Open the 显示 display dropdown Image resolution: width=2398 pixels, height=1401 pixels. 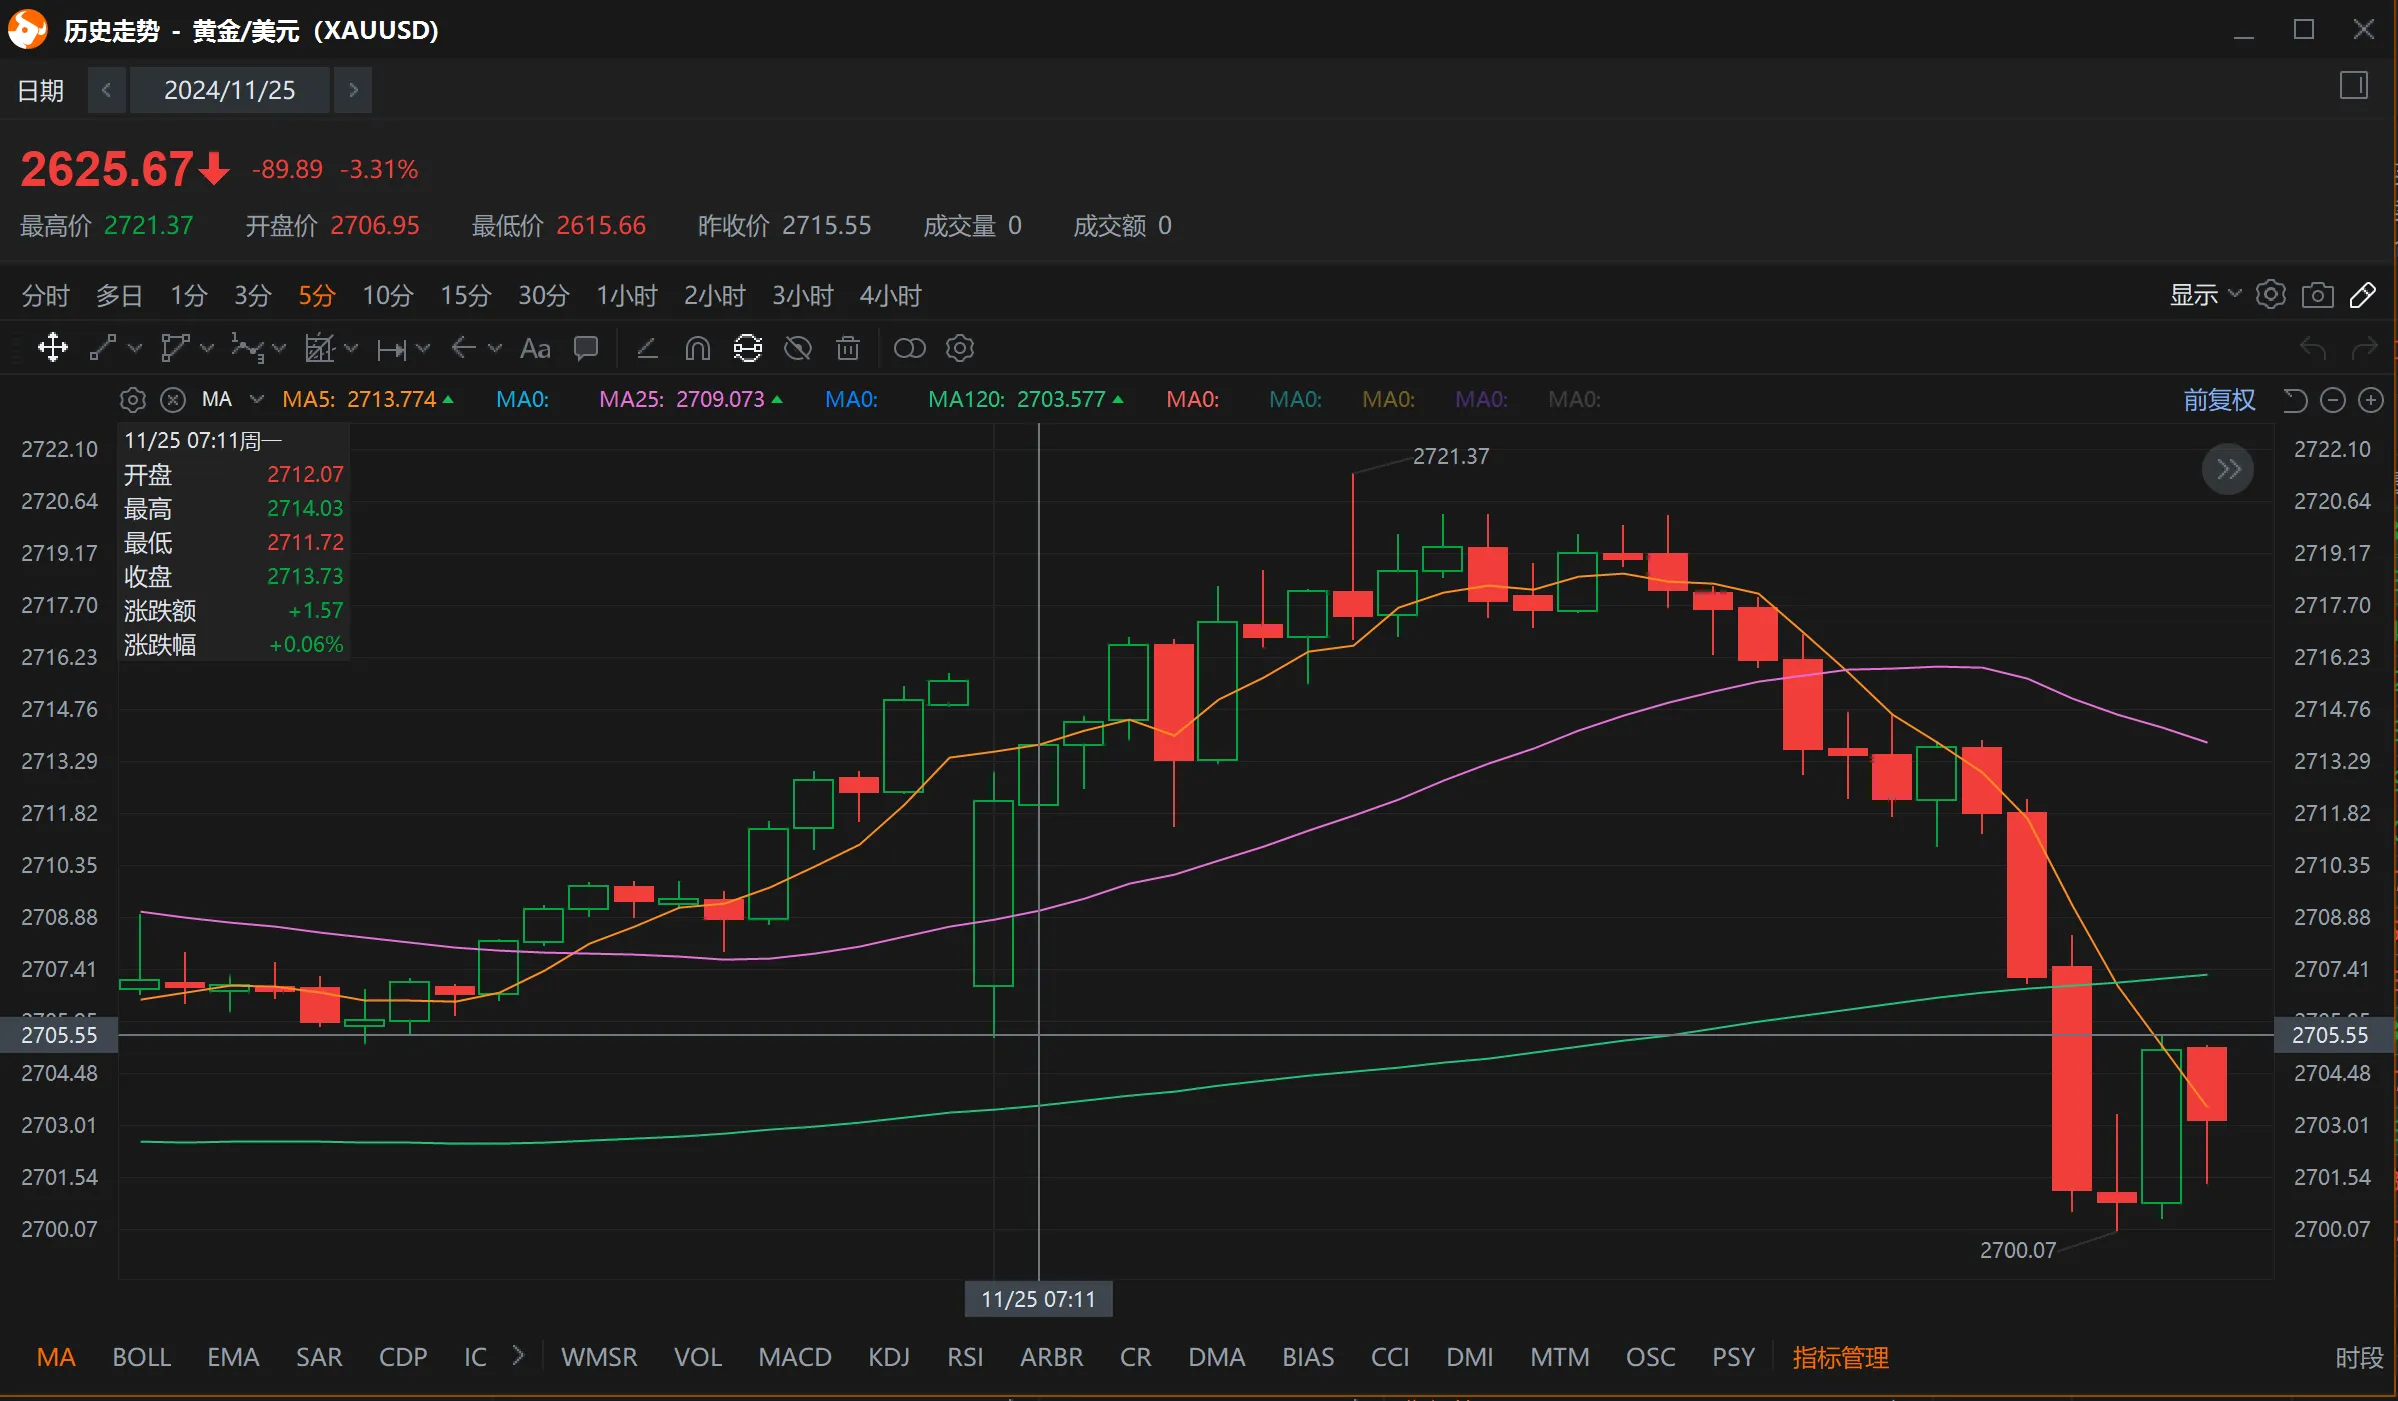(x=2205, y=295)
